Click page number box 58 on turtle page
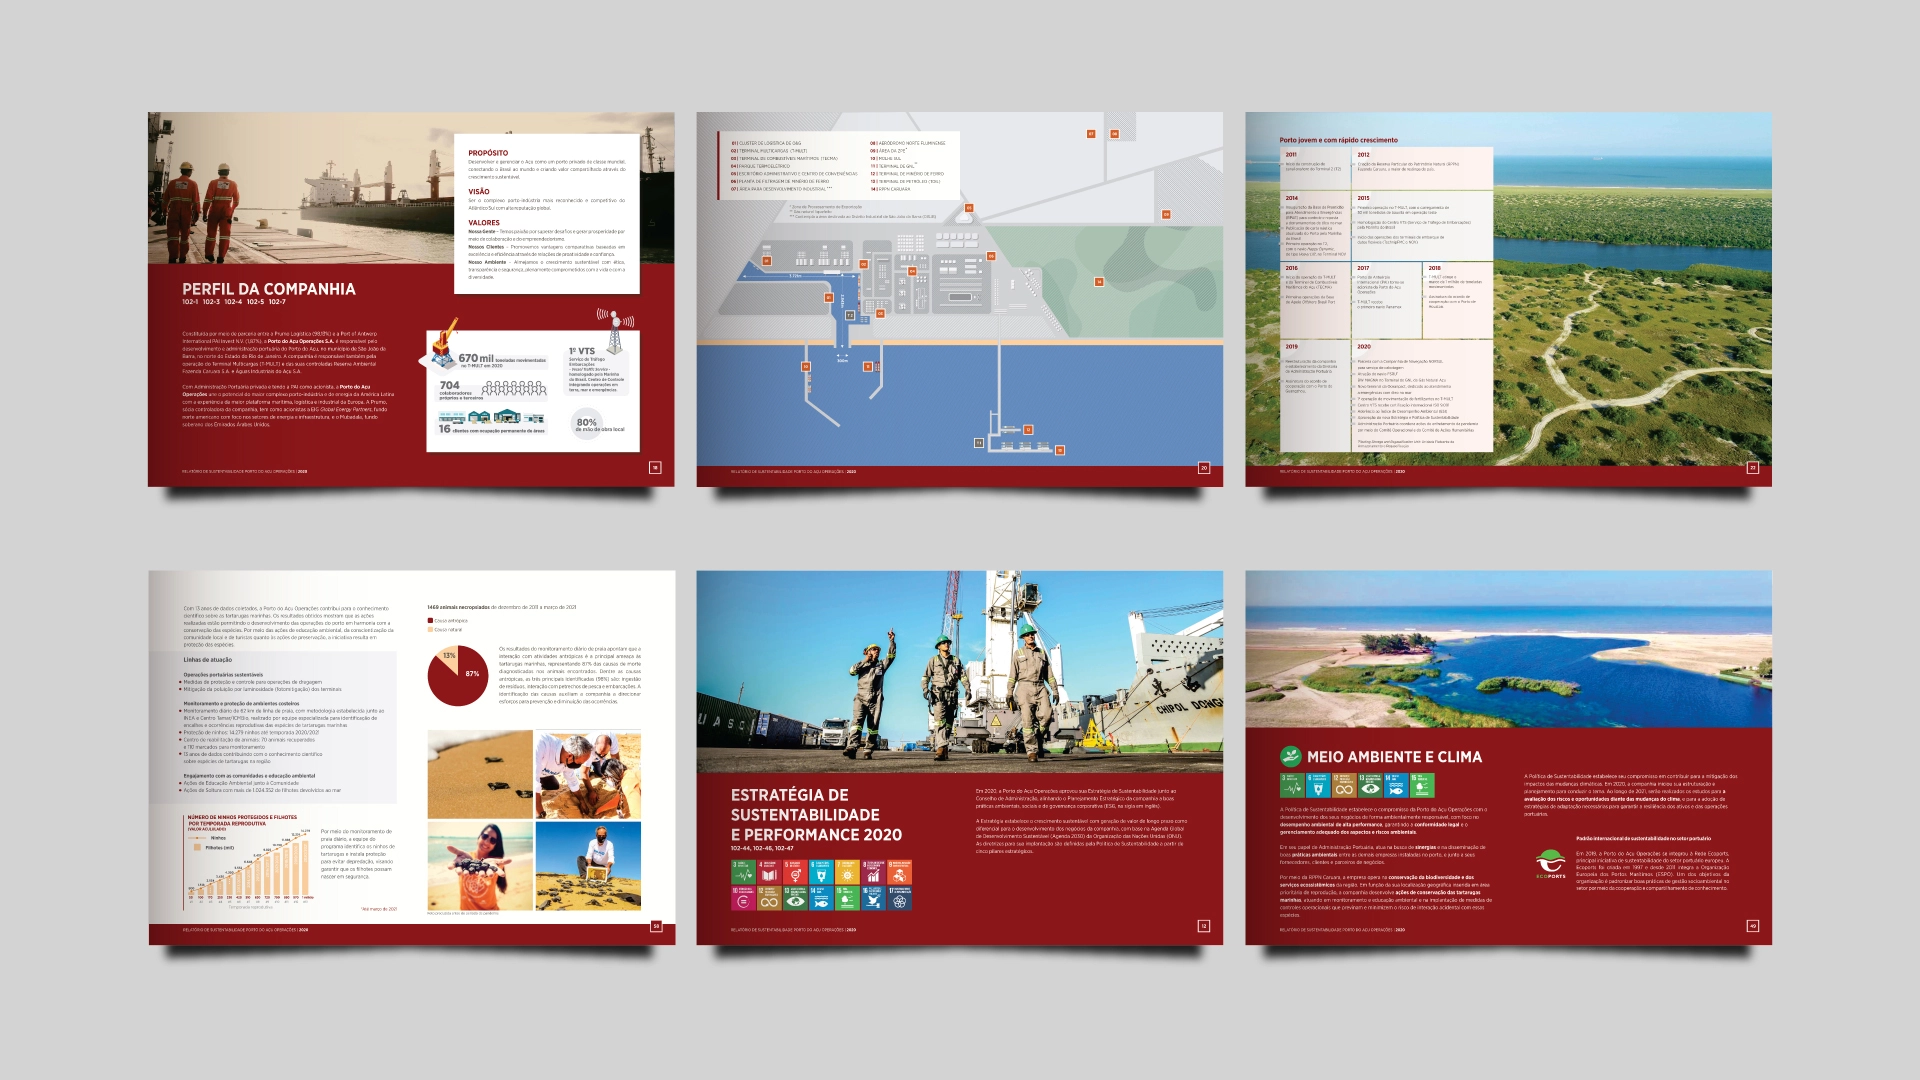1920x1080 pixels. click(x=656, y=926)
